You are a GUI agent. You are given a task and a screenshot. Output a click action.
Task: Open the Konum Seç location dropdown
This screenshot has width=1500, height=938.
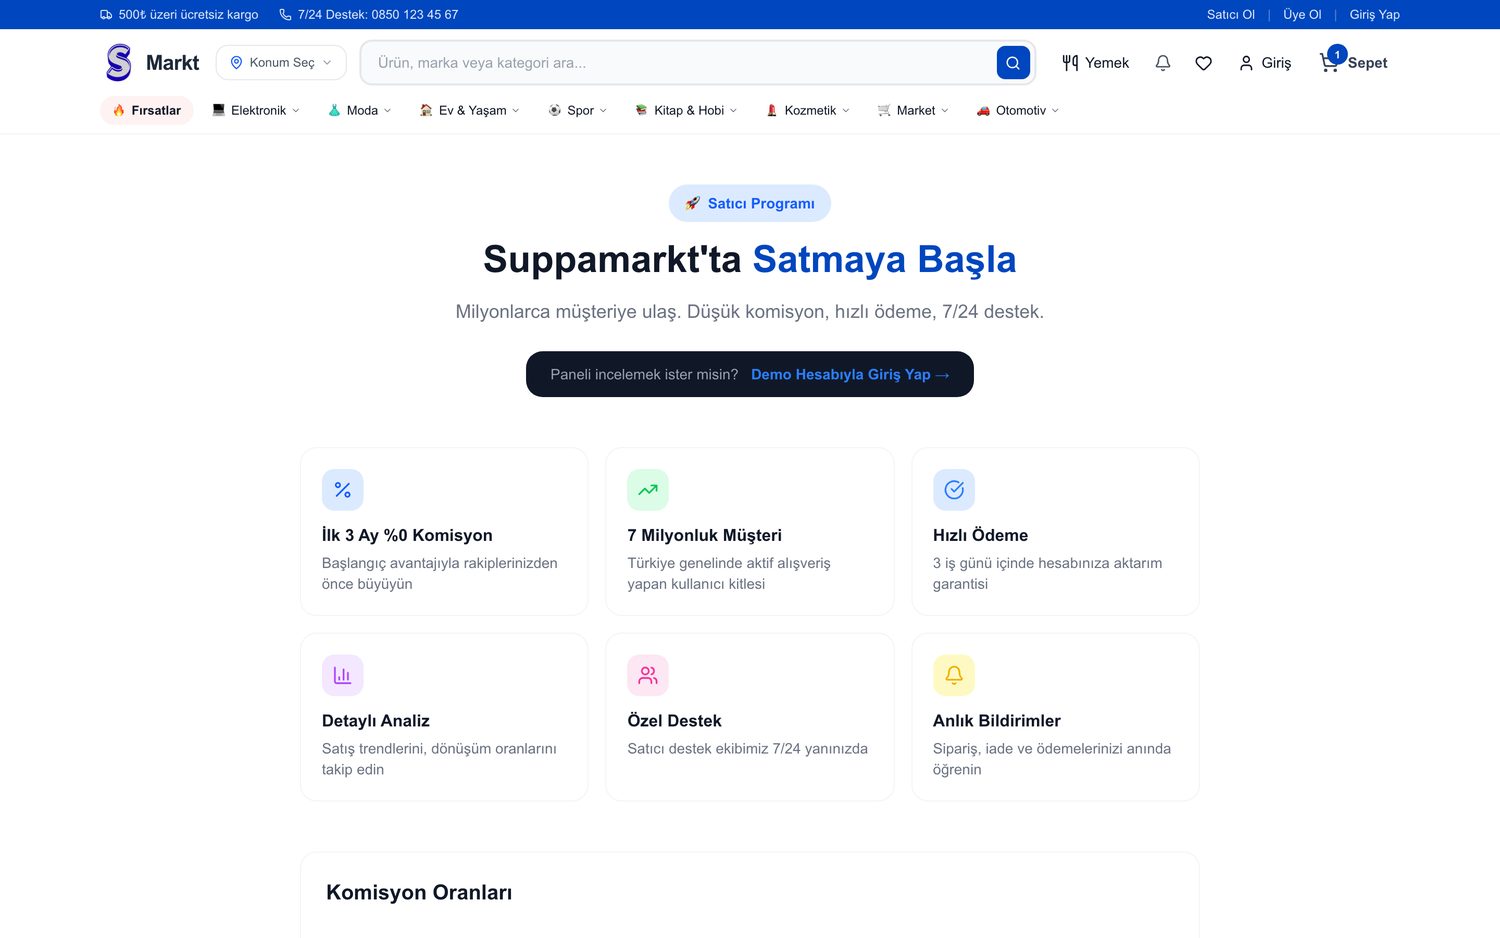pyautogui.click(x=281, y=62)
